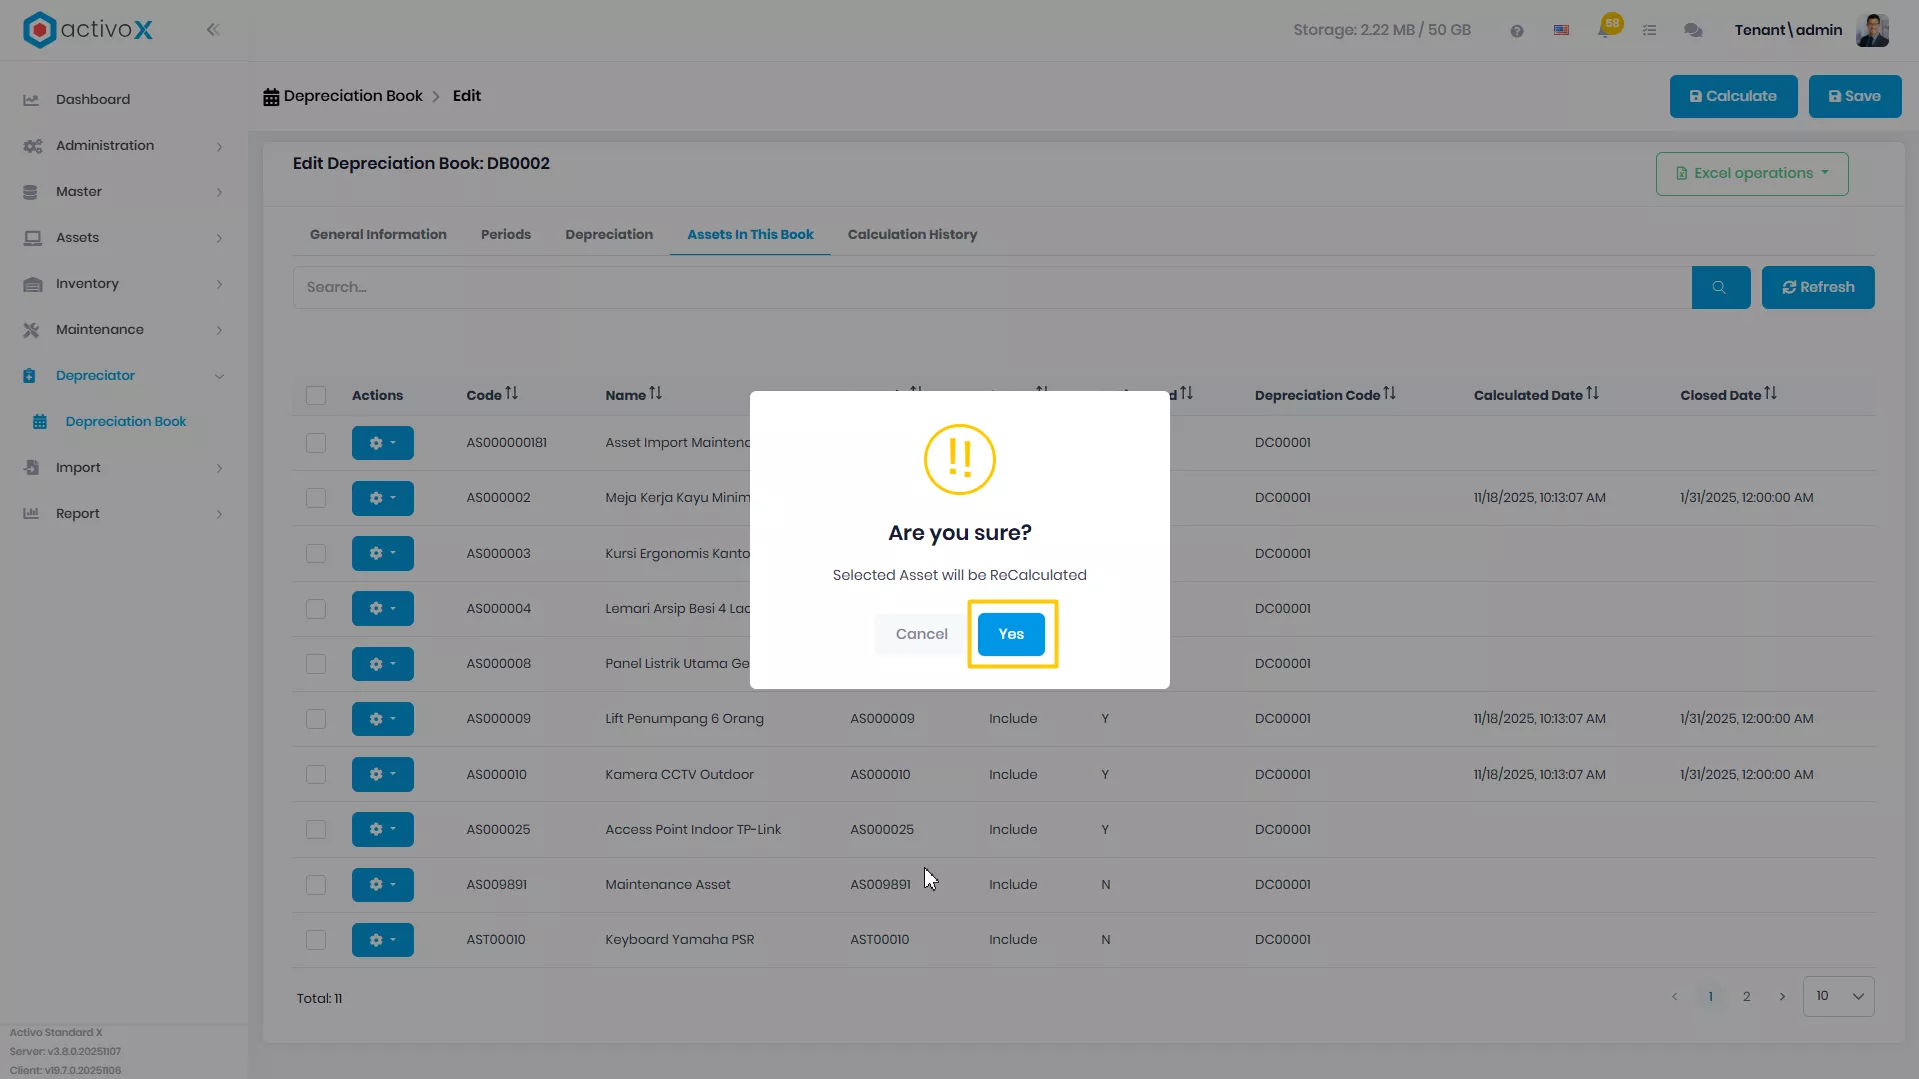Change language via the flag icon
The image size is (1919, 1079).
[x=1561, y=31]
